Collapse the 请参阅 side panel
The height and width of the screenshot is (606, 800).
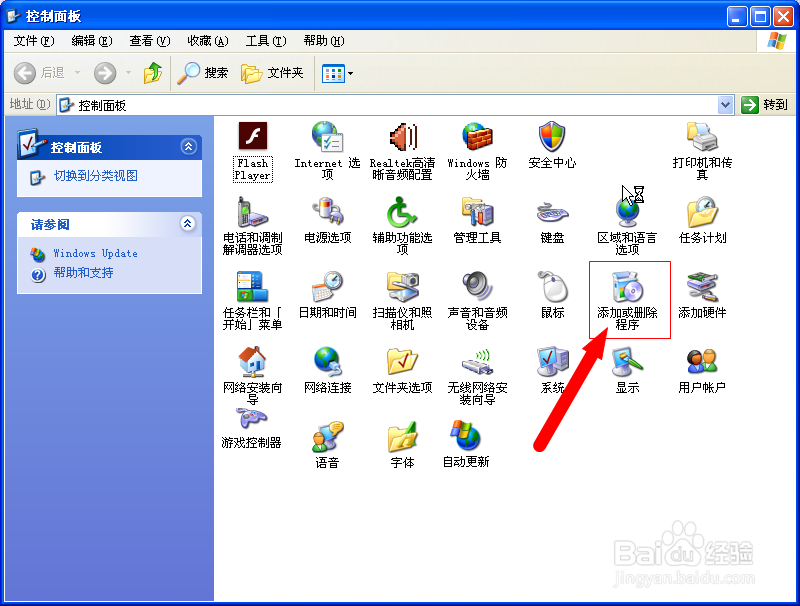coord(188,223)
